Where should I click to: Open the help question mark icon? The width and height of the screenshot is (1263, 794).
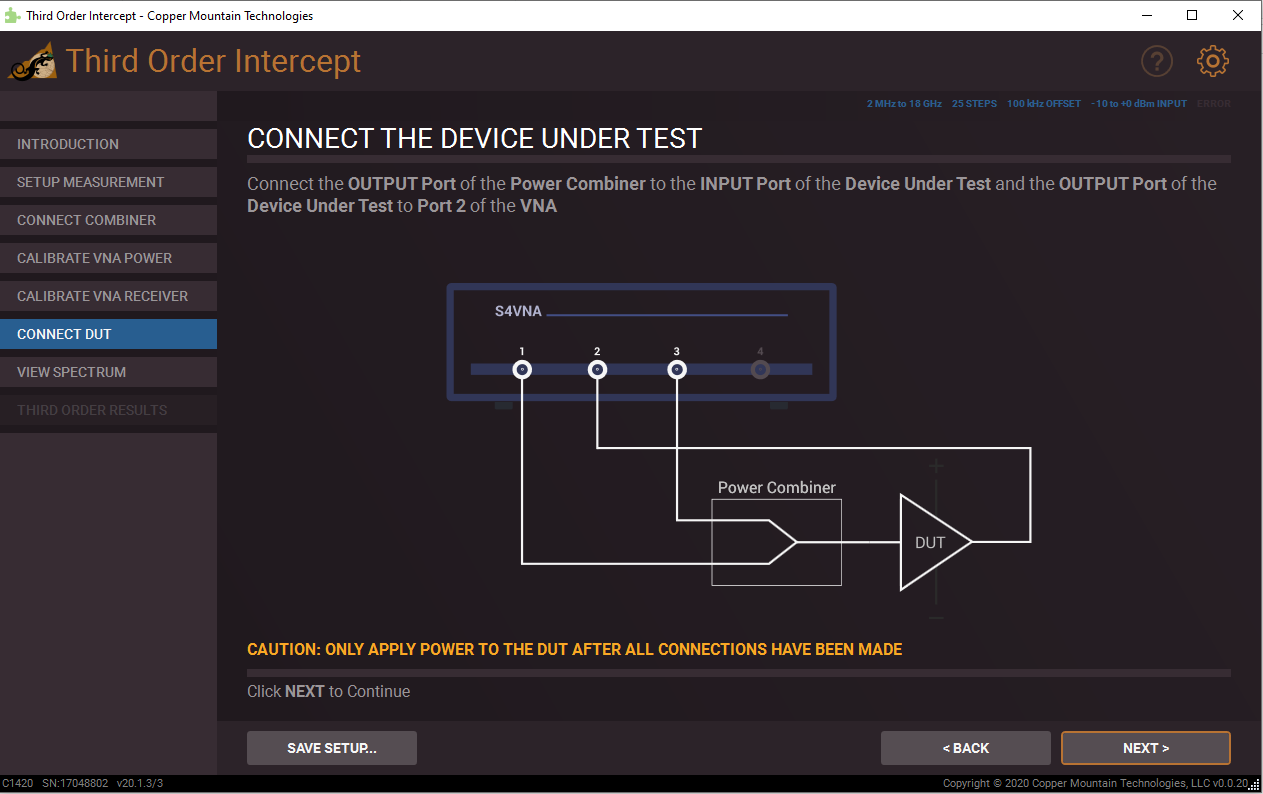(1157, 61)
